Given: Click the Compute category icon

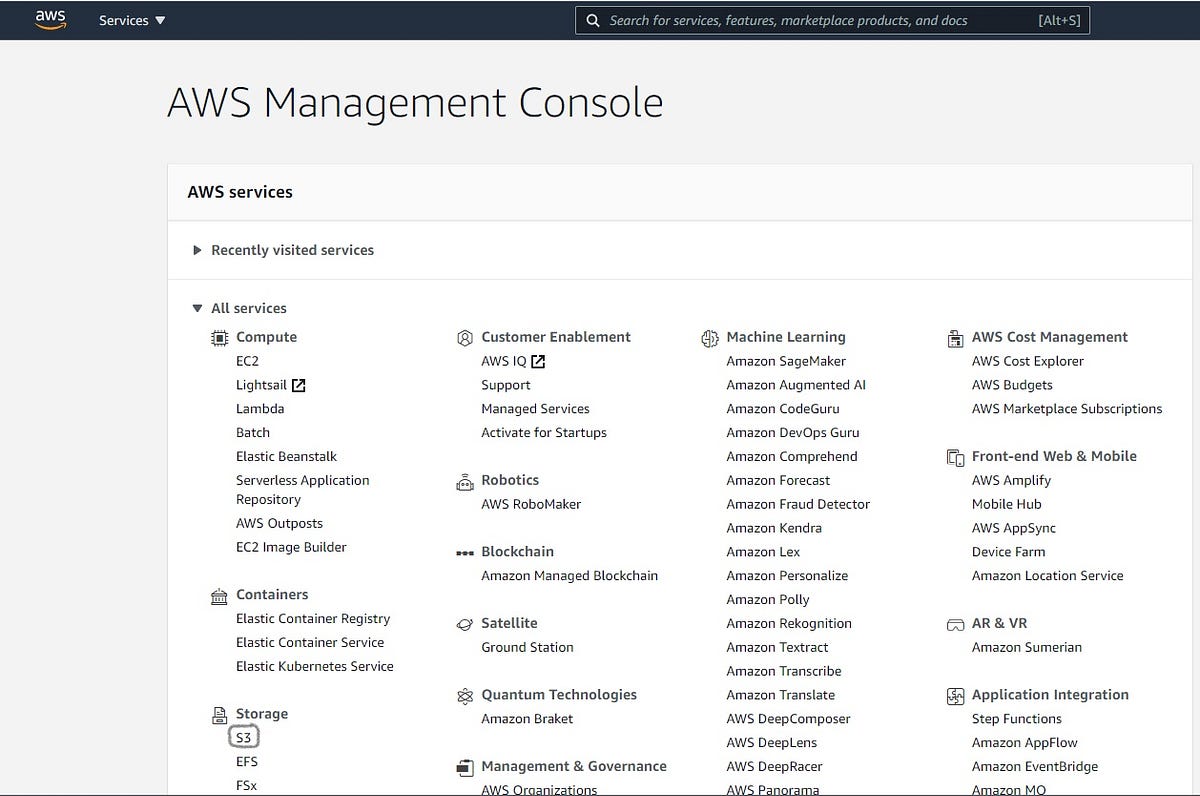Looking at the screenshot, I should [x=219, y=337].
